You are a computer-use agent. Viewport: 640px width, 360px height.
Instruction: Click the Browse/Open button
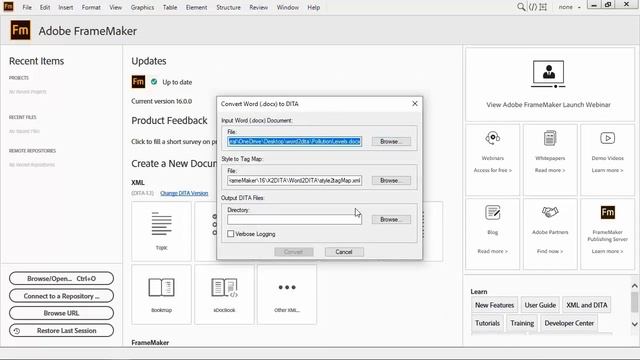coord(61,278)
